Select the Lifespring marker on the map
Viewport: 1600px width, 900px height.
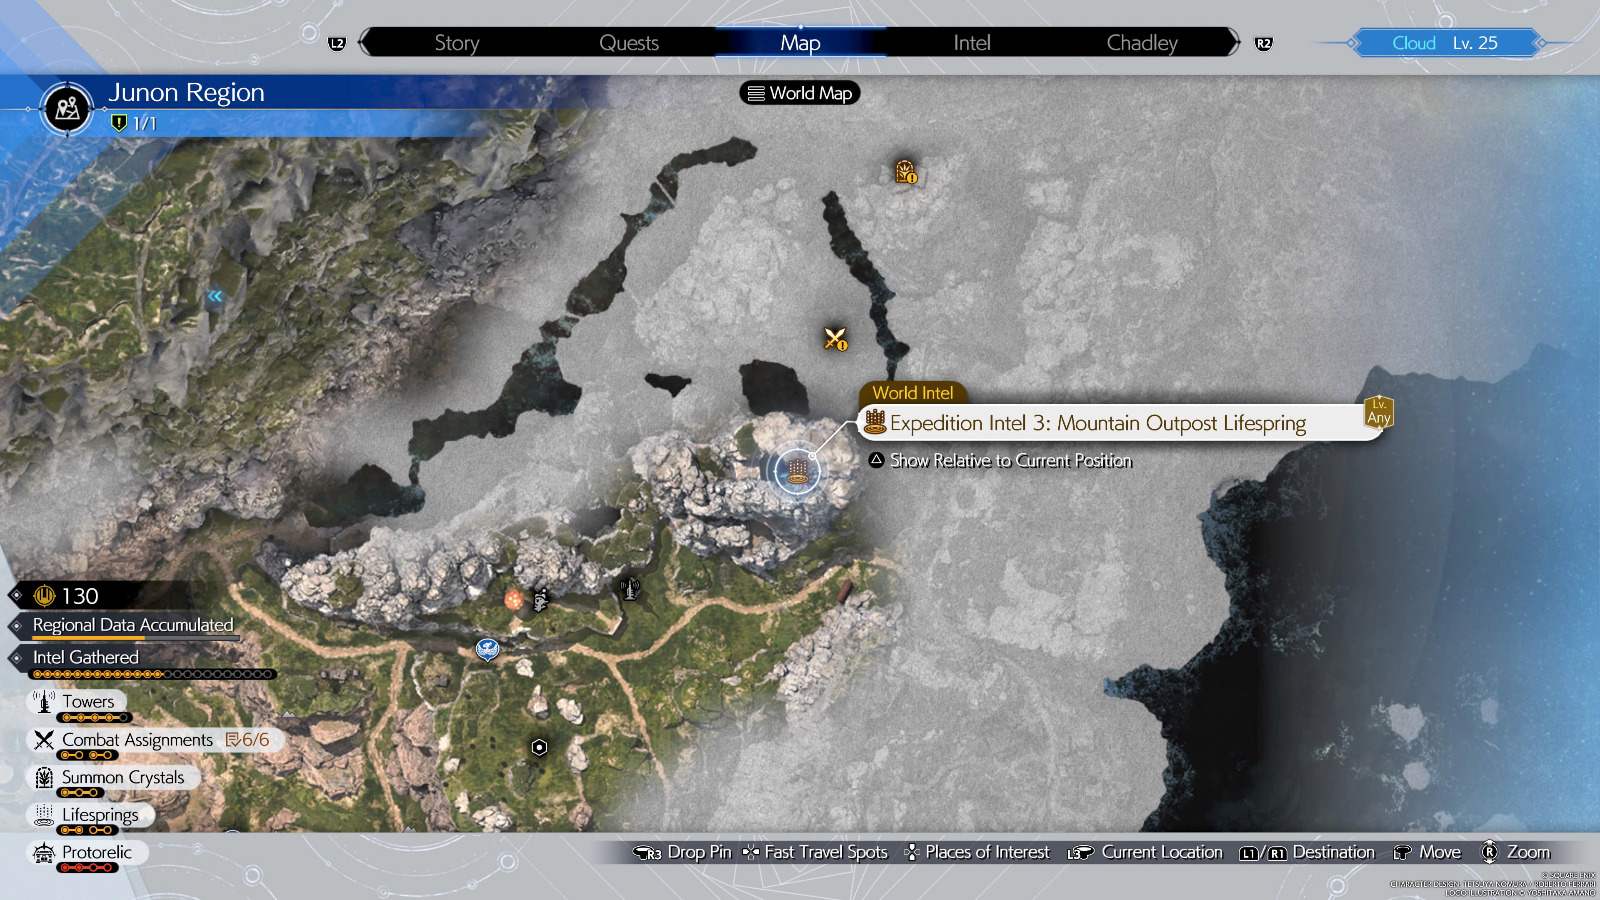(797, 470)
